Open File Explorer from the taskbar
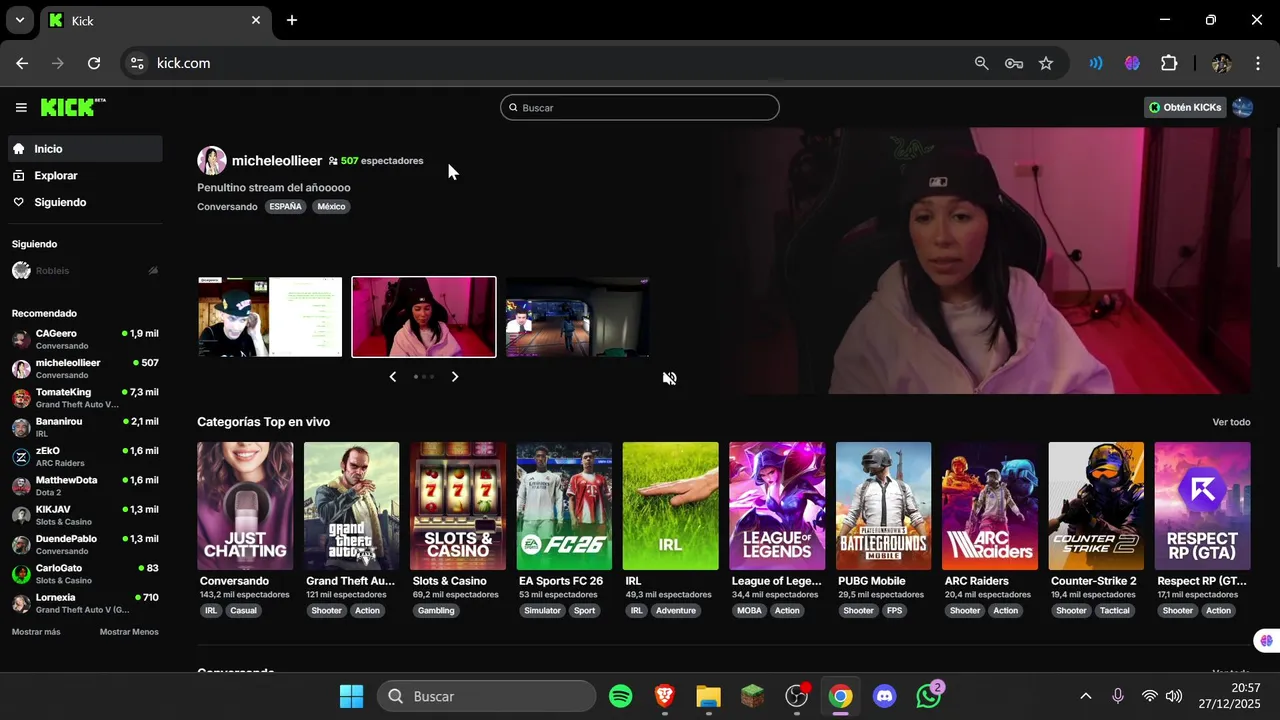The height and width of the screenshot is (720, 1280). 709,696
